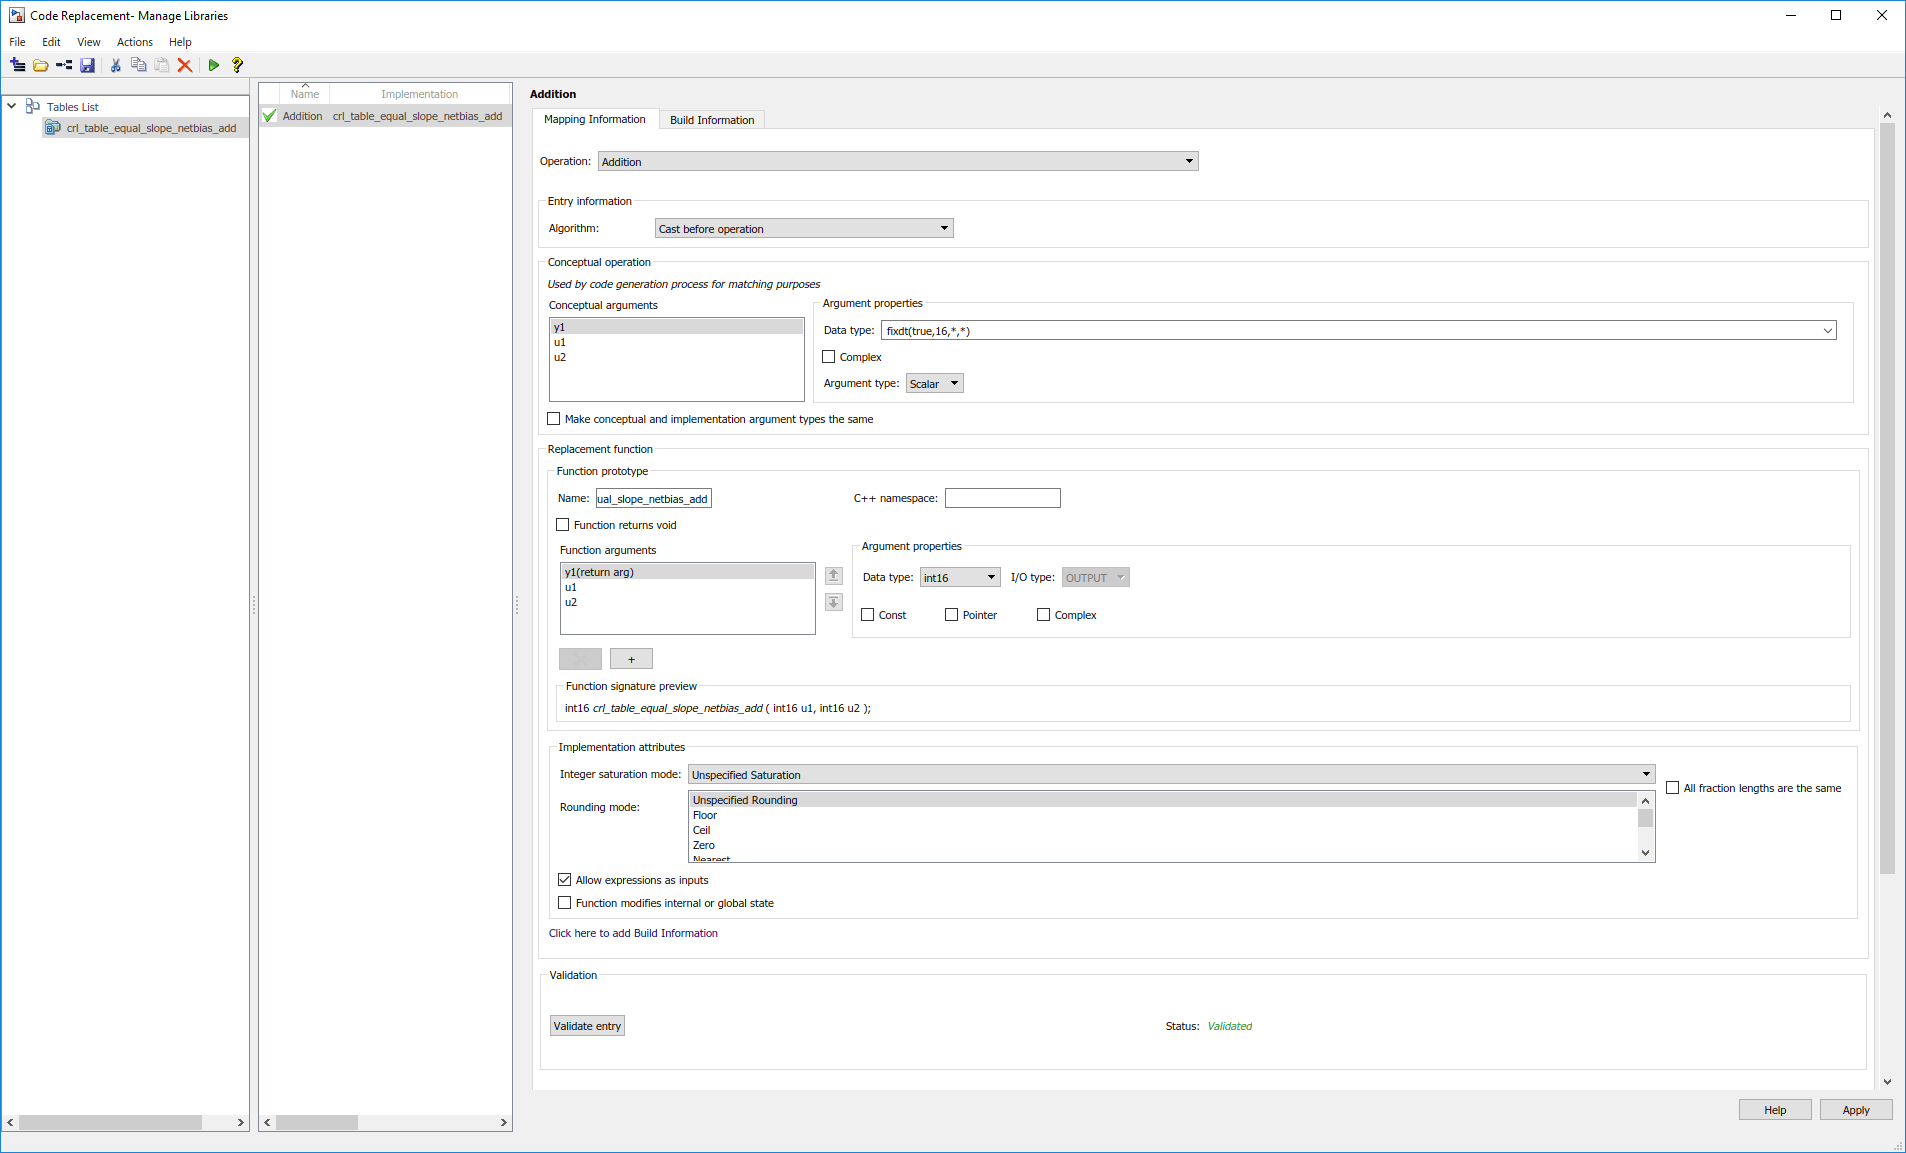Click the 'Click here to add Build Information' link

click(x=633, y=933)
